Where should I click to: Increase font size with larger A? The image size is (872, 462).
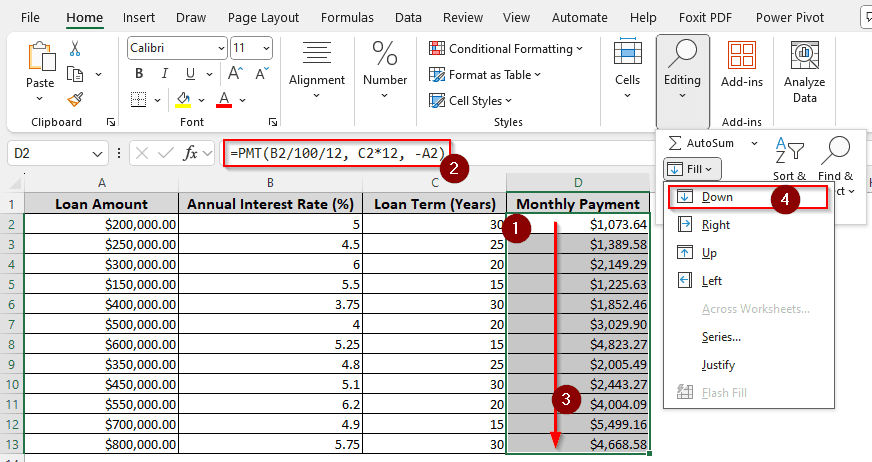click(235, 73)
